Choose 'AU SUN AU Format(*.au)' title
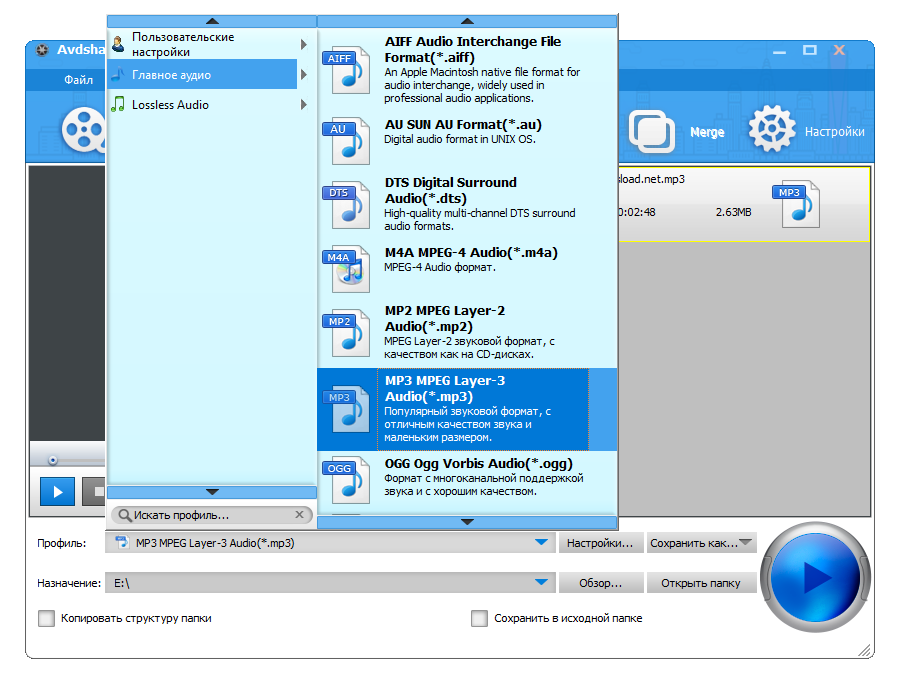Image resolution: width=906 pixels, height=696 pixels. pos(463,125)
